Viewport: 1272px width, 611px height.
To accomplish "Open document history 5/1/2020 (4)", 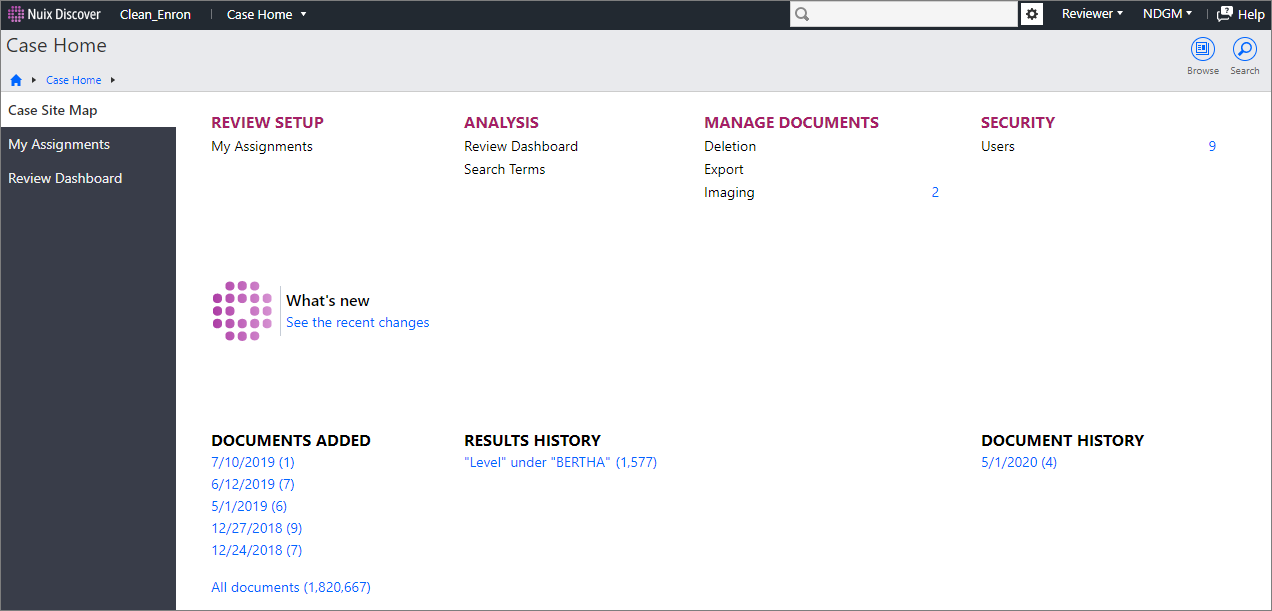I will (1019, 462).
